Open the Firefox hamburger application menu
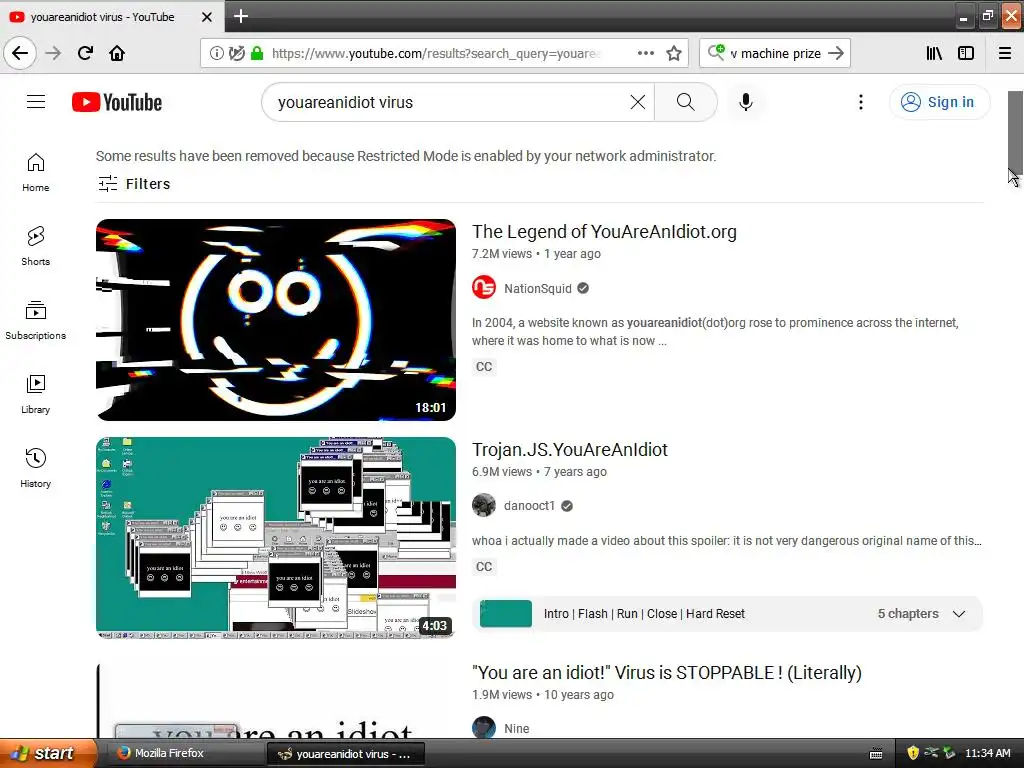The height and width of the screenshot is (768, 1024). coord(1004,53)
